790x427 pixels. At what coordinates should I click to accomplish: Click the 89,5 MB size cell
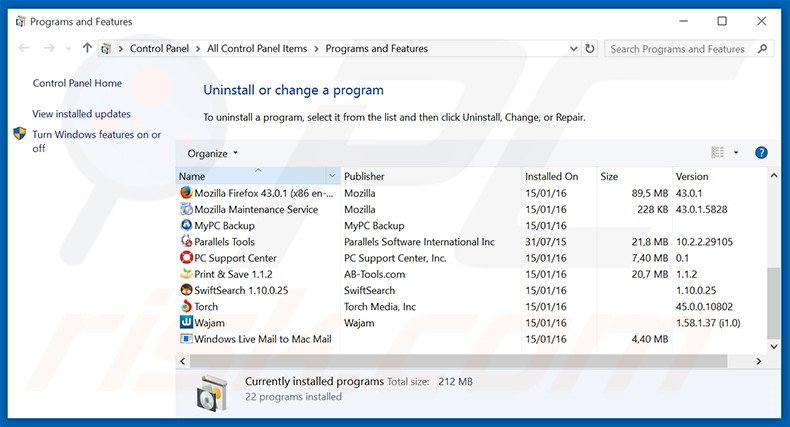(649, 193)
